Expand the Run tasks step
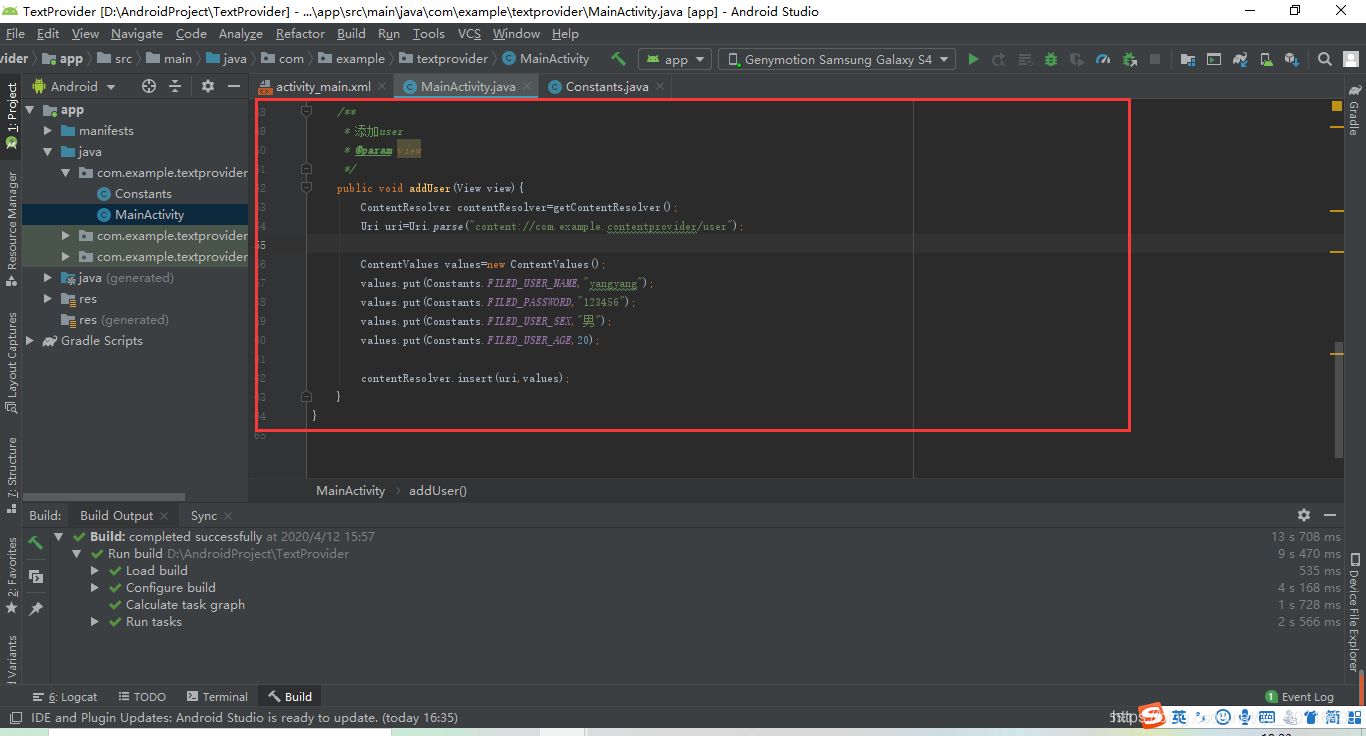This screenshot has height=736, width=1366. (x=95, y=622)
